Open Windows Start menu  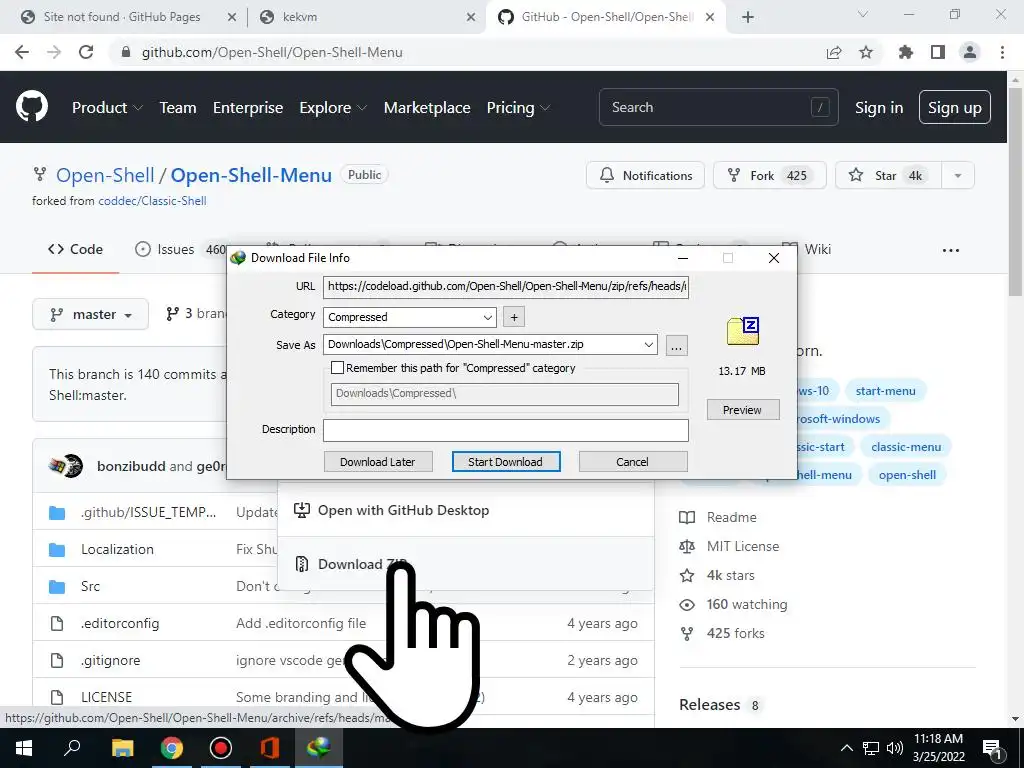[24, 748]
